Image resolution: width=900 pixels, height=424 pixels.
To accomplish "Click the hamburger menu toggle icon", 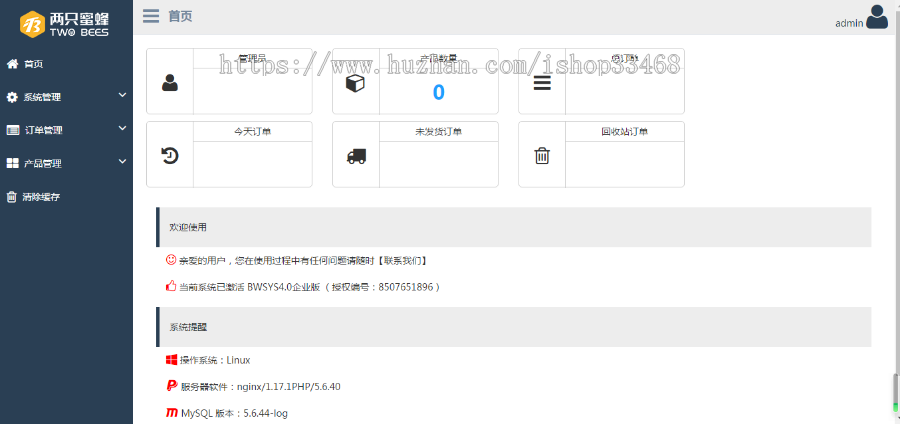I will [x=151, y=16].
